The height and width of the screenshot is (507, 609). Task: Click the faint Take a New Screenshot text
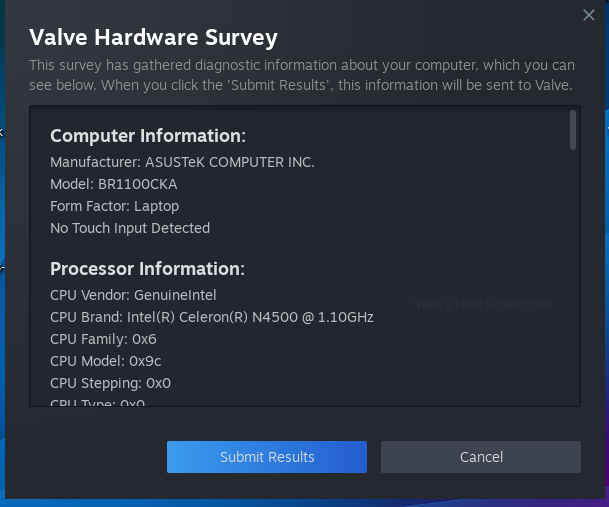click(482, 304)
